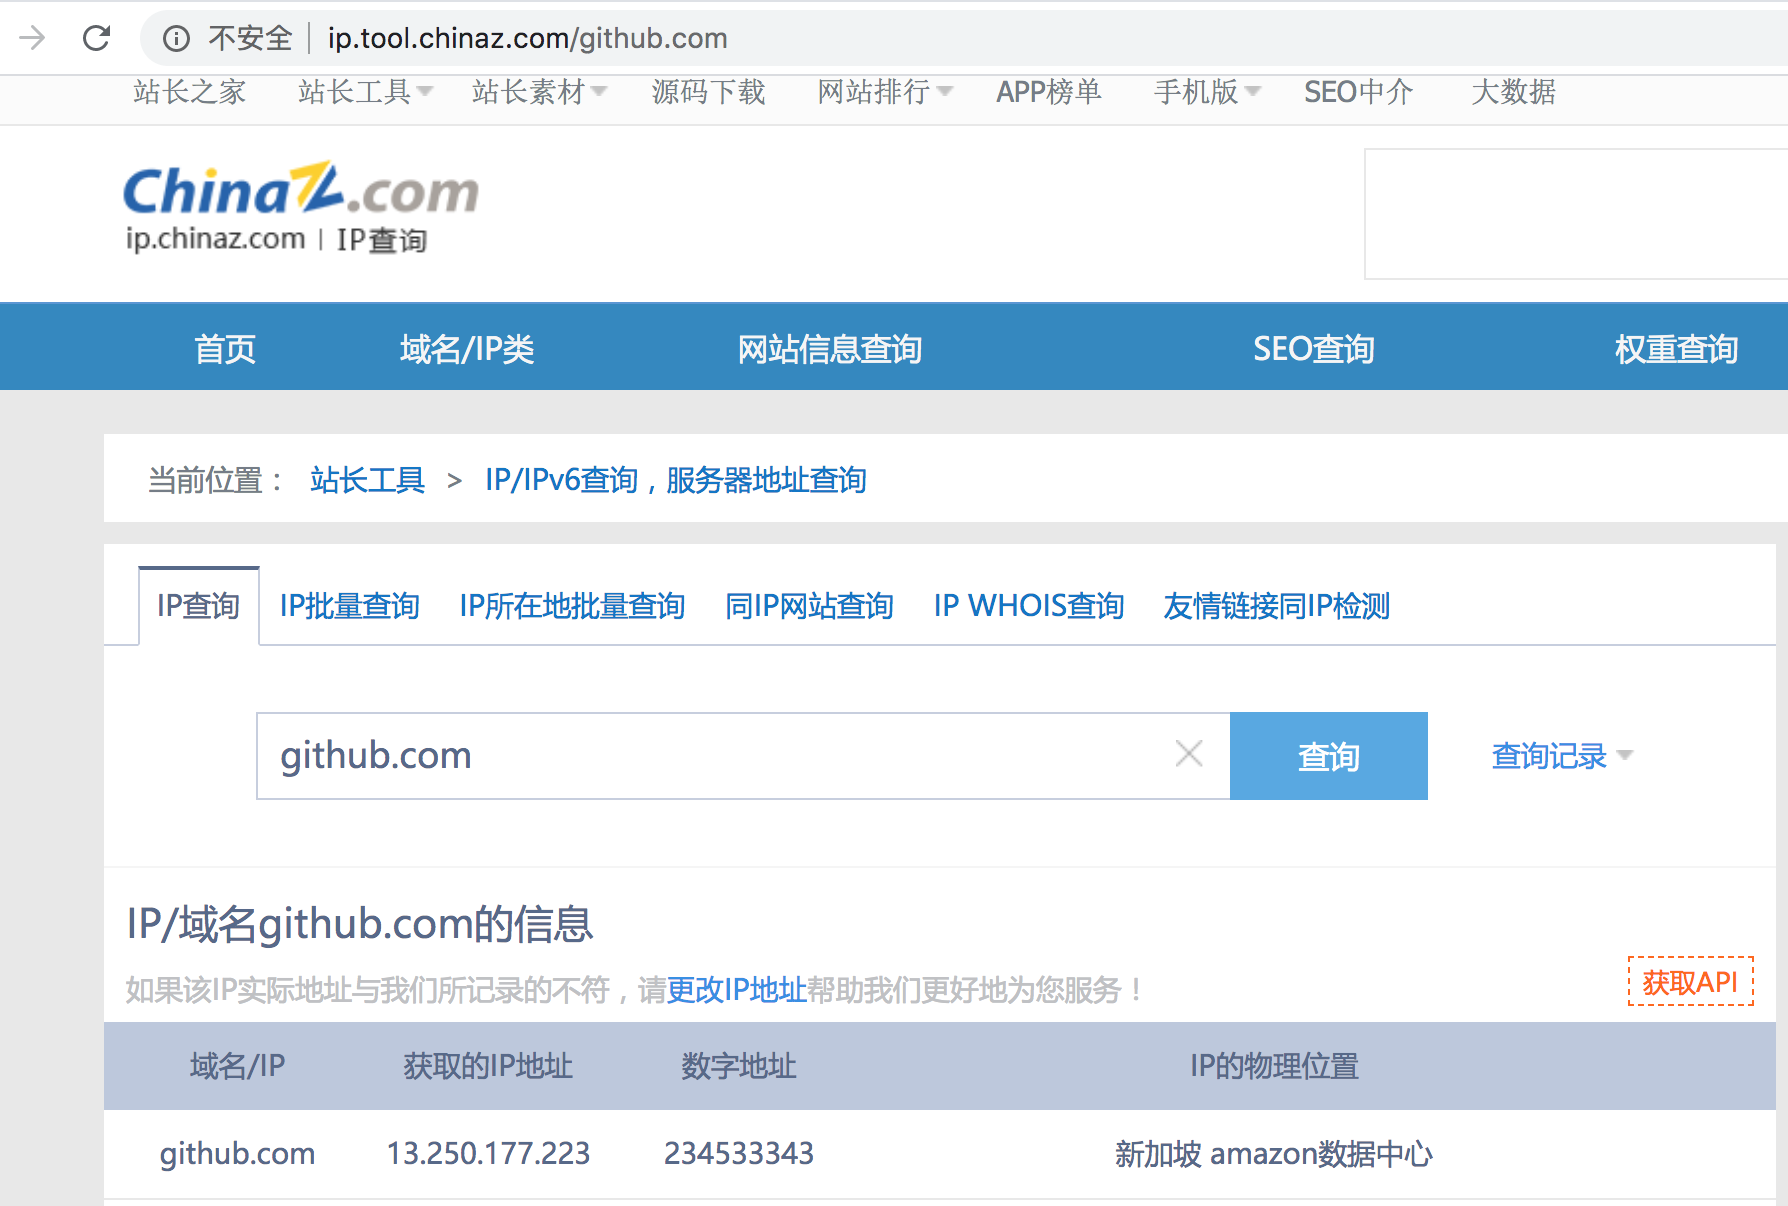The width and height of the screenshot is (1788, 1206).
Task: Expand the 网站排行 dropdown menu
Action: (x=885, y=92)
